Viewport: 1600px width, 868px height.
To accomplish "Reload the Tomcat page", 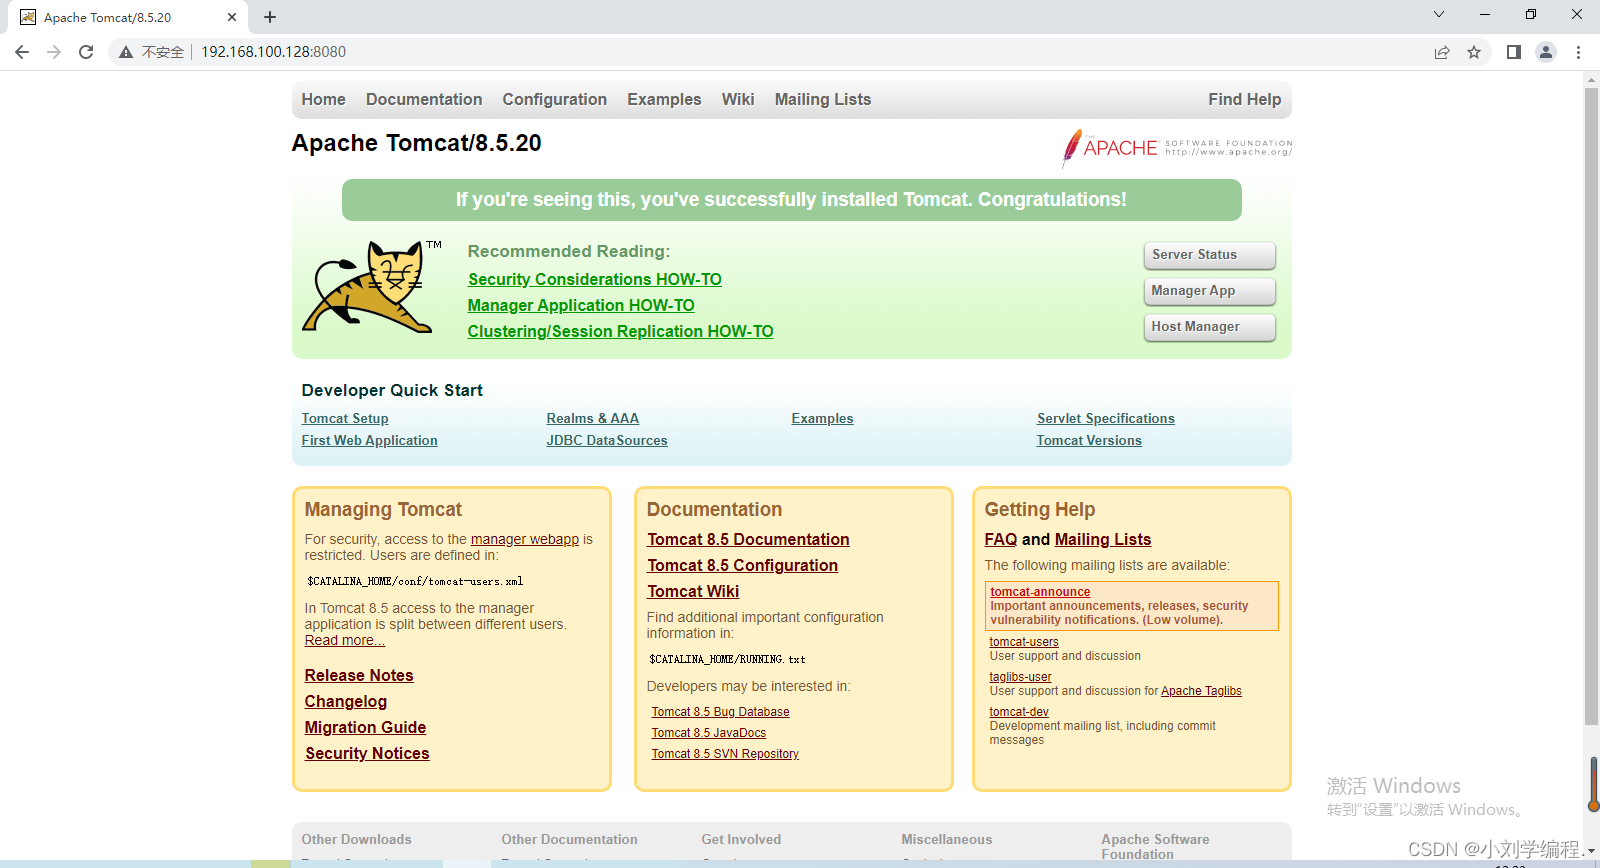I will (x=86, y=52).
